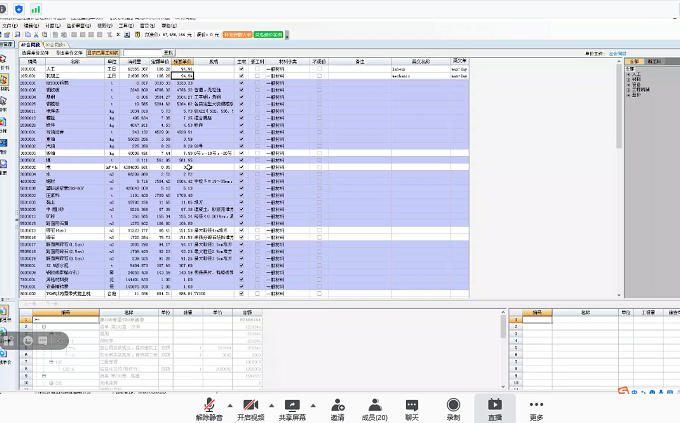Click the 查找 search button
This screenshot has height=423, width=680.
pyautogui.click(x=168, y=53)
